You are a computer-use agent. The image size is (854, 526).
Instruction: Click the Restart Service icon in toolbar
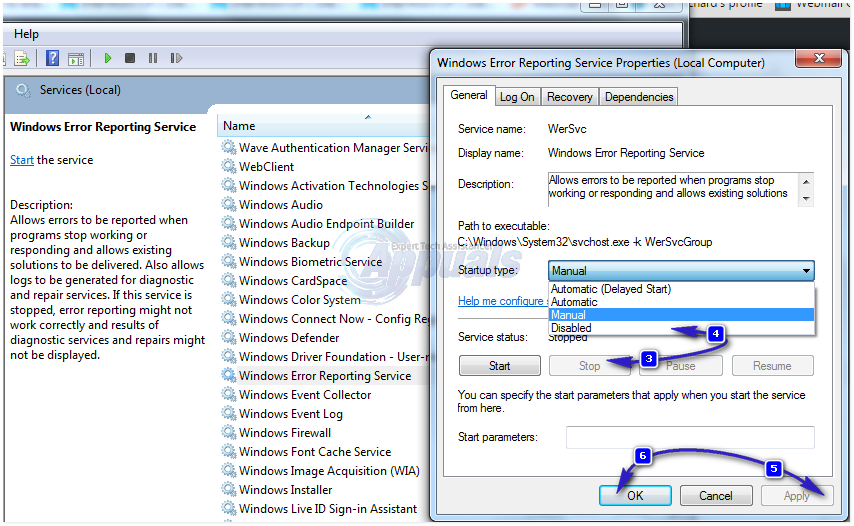(176, 58)
